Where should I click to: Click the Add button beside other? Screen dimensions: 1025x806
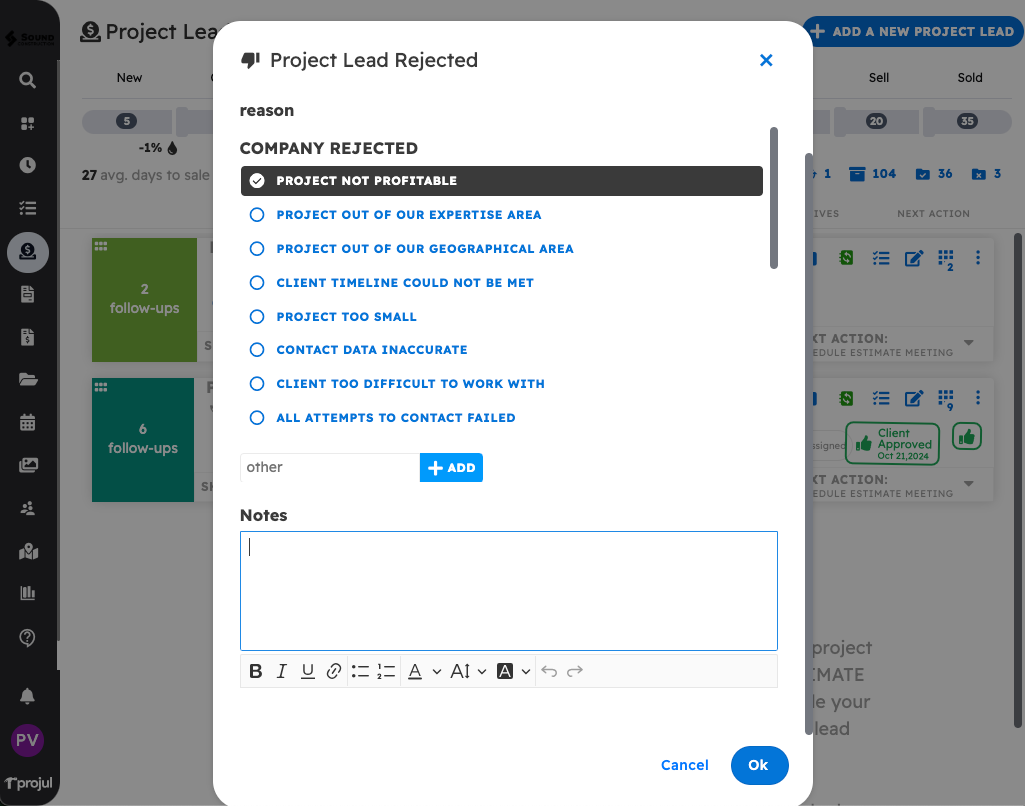(x=451, y=467)
